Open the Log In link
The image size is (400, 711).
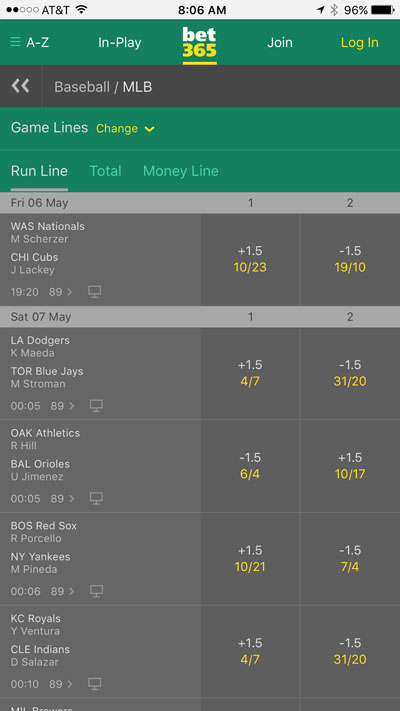[360, 43]
